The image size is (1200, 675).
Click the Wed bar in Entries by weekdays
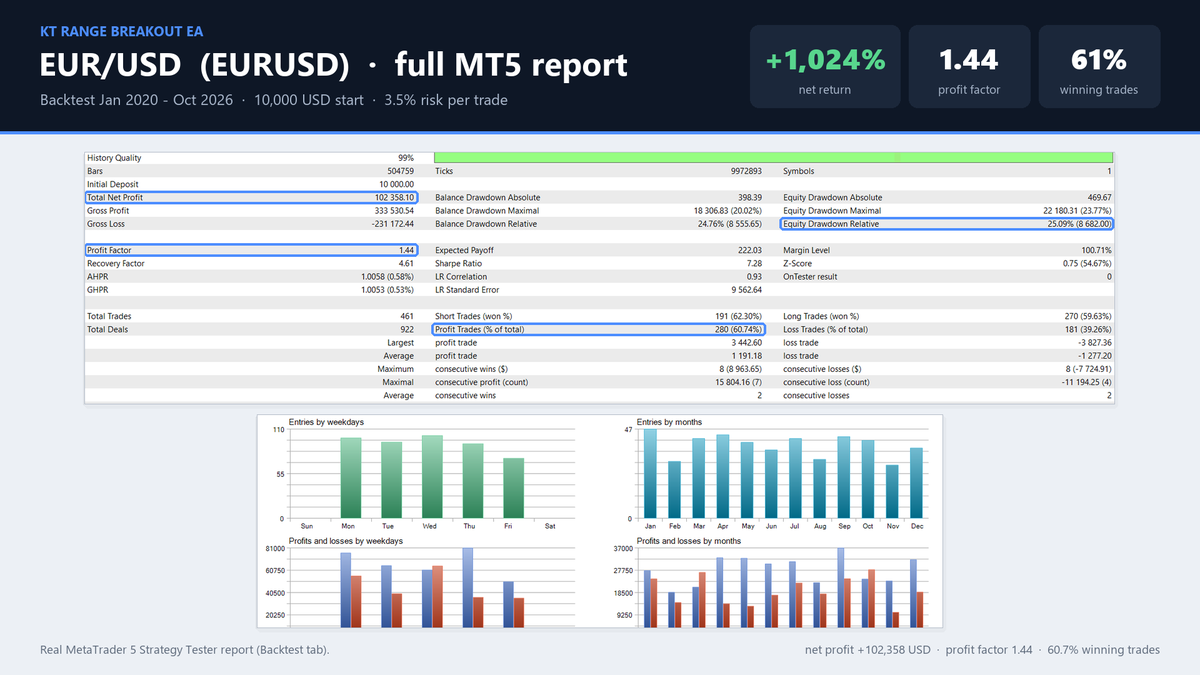point(431,477)
